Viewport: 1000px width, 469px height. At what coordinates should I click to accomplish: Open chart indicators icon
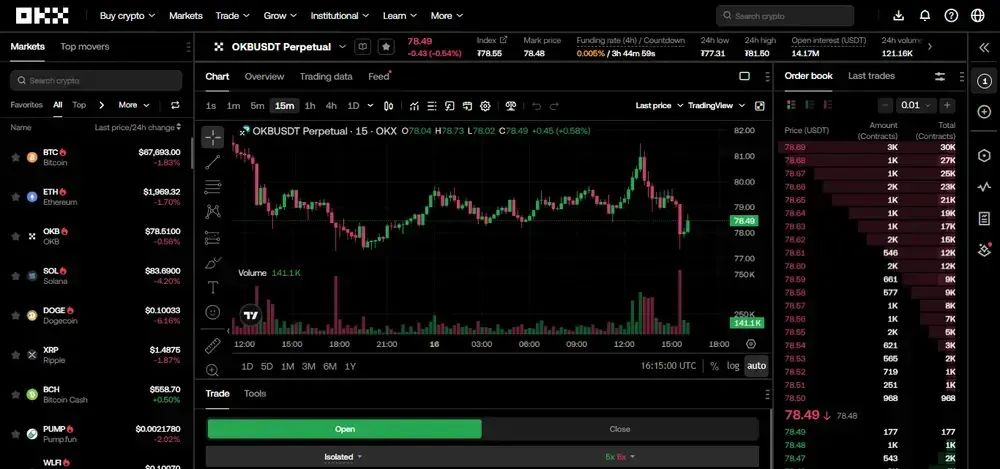(x=414, y=106)
